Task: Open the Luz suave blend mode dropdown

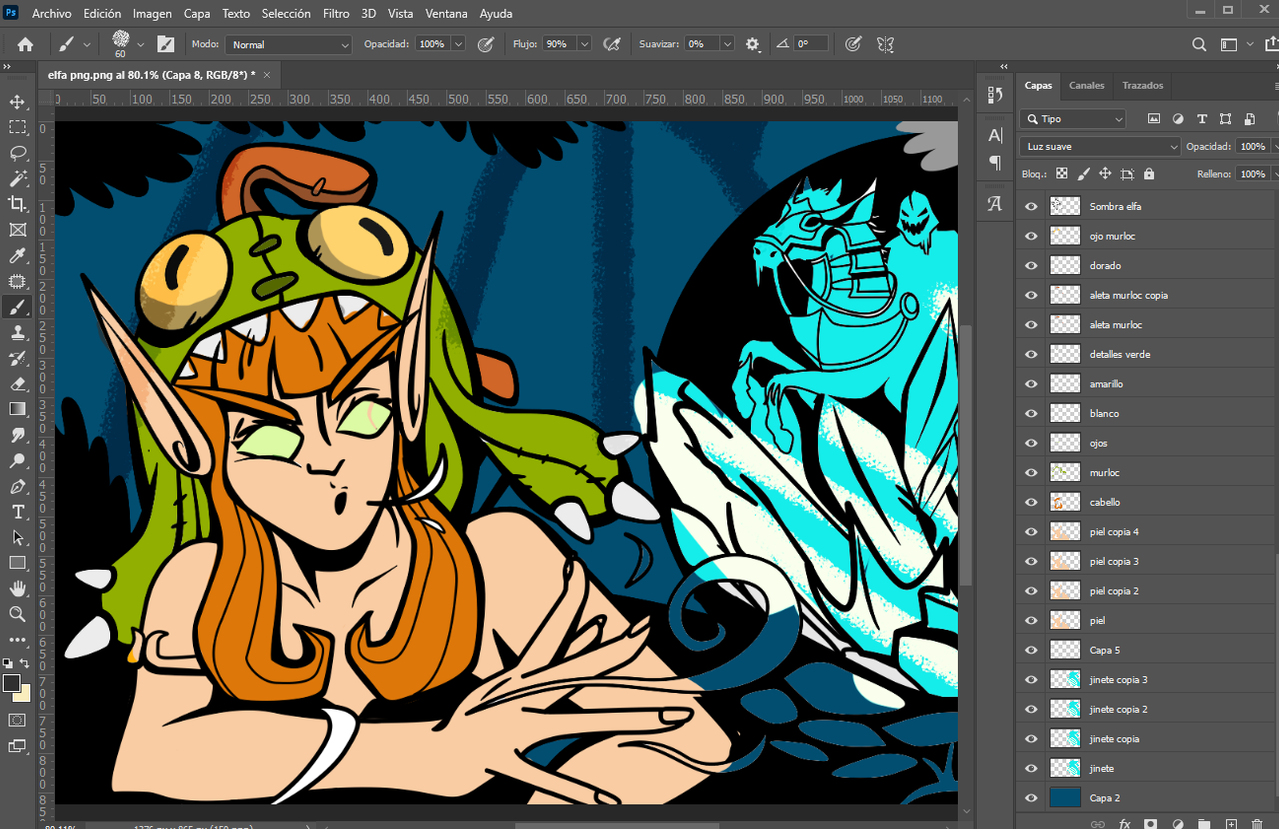Action: tap(1100, 146)
